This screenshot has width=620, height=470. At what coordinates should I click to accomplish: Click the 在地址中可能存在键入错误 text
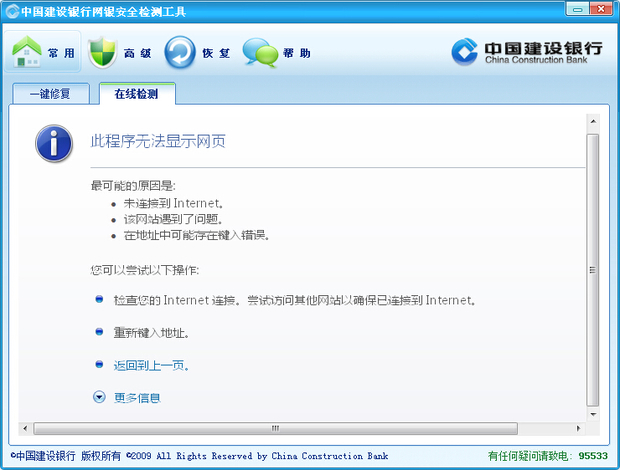pos(196,236)
